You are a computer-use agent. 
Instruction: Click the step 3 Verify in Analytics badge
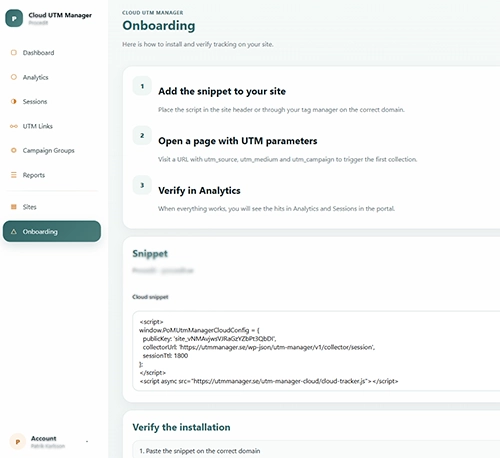(142, 185)
